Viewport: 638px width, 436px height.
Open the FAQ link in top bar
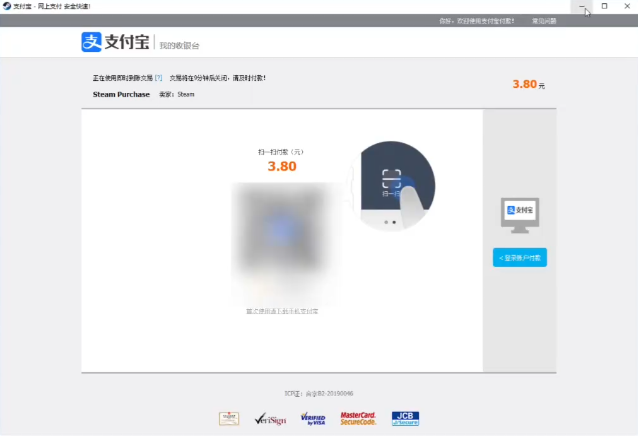(x=544, y=21)
